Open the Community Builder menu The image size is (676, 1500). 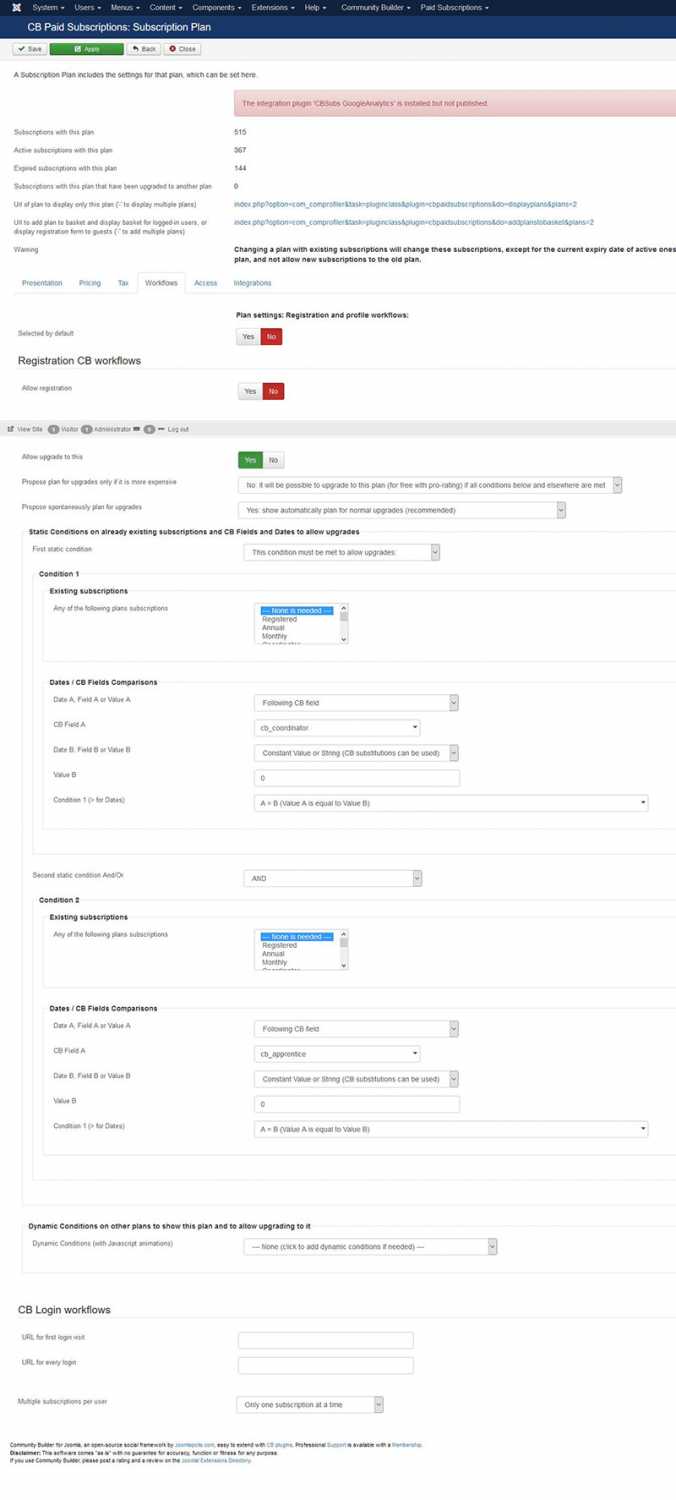coord(376,7)
